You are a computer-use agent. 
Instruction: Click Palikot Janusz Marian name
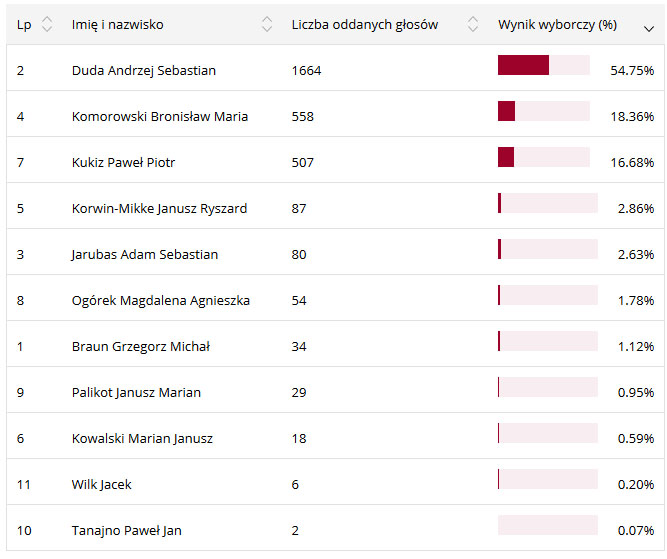(136, 392)
